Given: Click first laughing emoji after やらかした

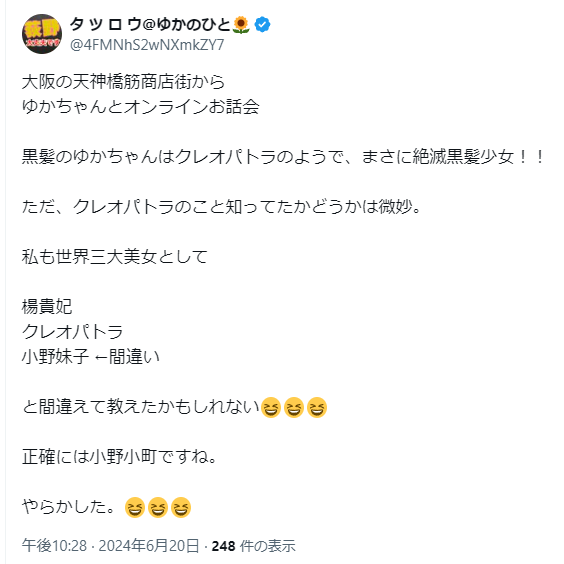Looking at the screenshot, I should pyautogui.click(x=135, y=508).
